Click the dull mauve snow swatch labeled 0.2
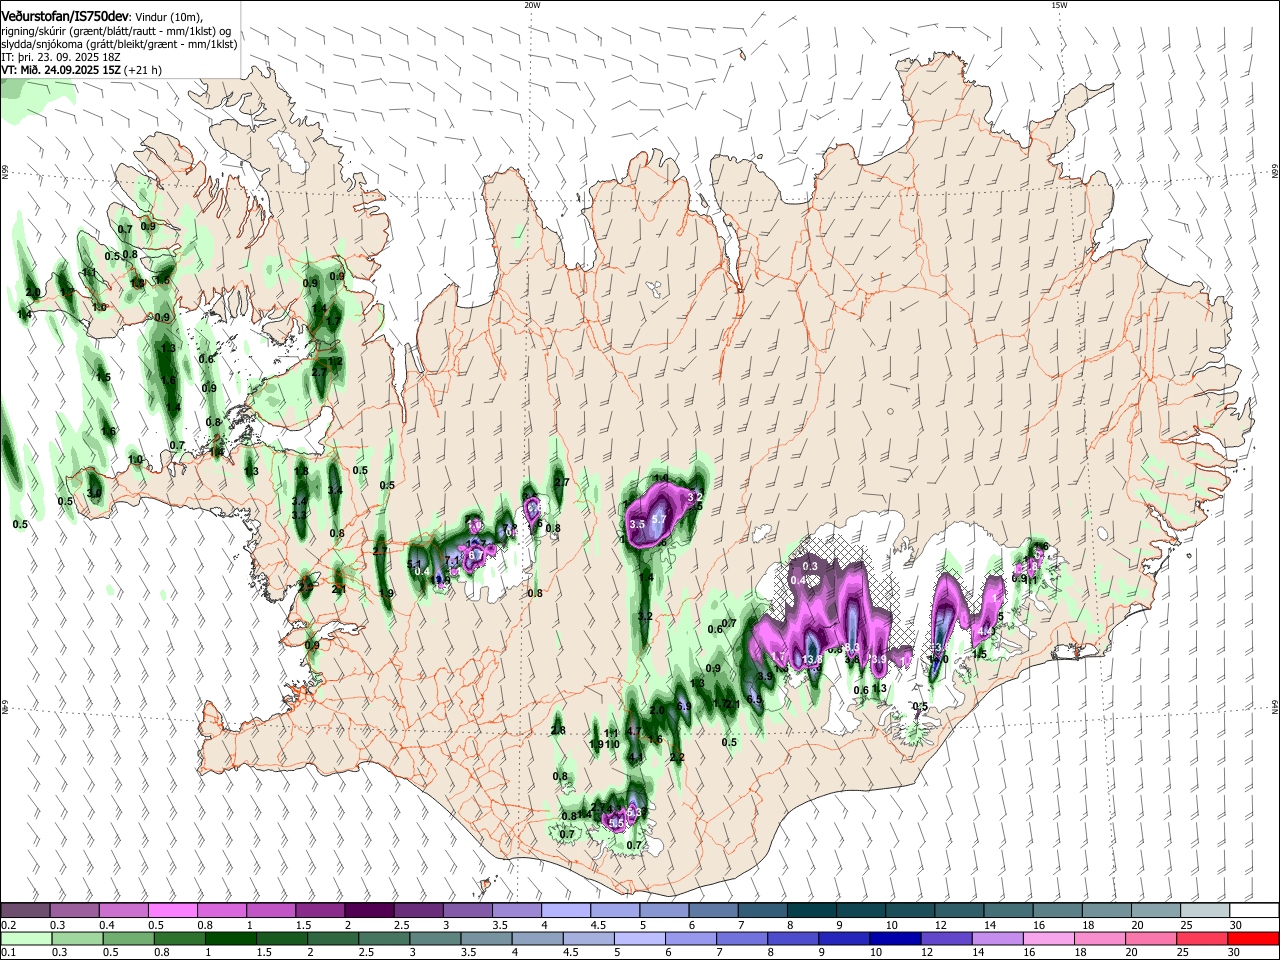 (x=25, y=910)
